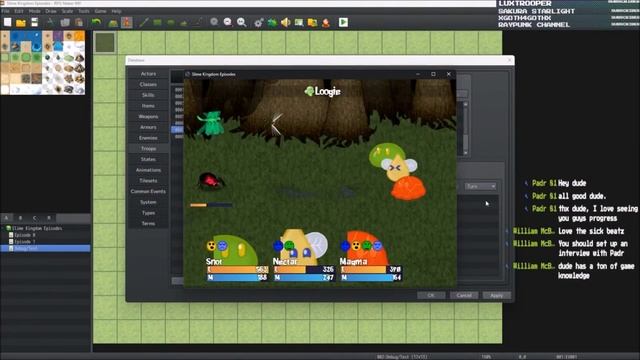Zoom out of the map
The image size is (640, 360).
[228, 22]
